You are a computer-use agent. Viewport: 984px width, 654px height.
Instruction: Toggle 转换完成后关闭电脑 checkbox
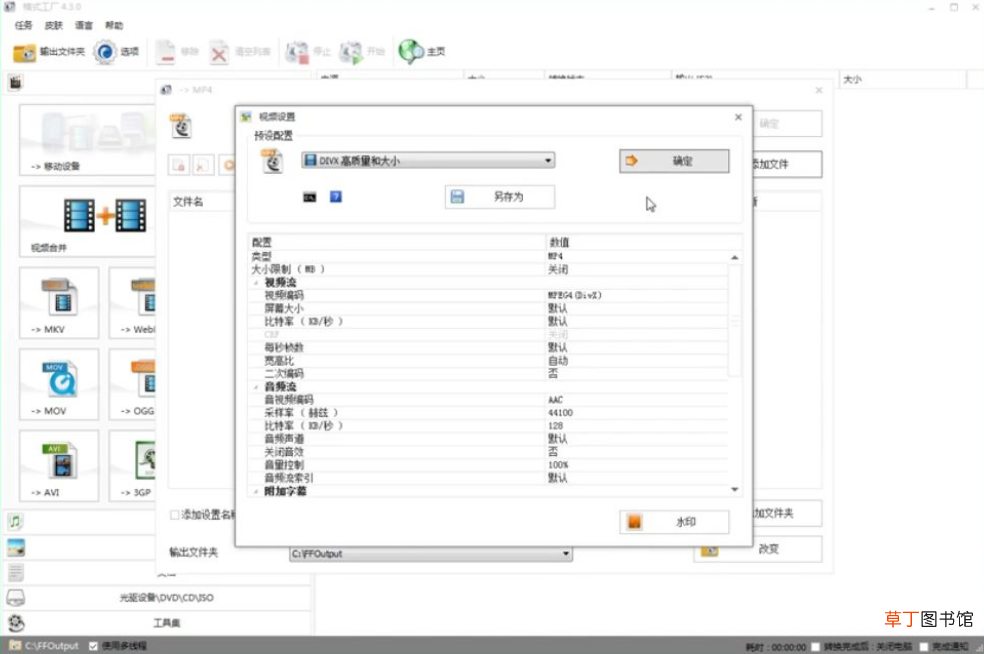pos(815,646)
